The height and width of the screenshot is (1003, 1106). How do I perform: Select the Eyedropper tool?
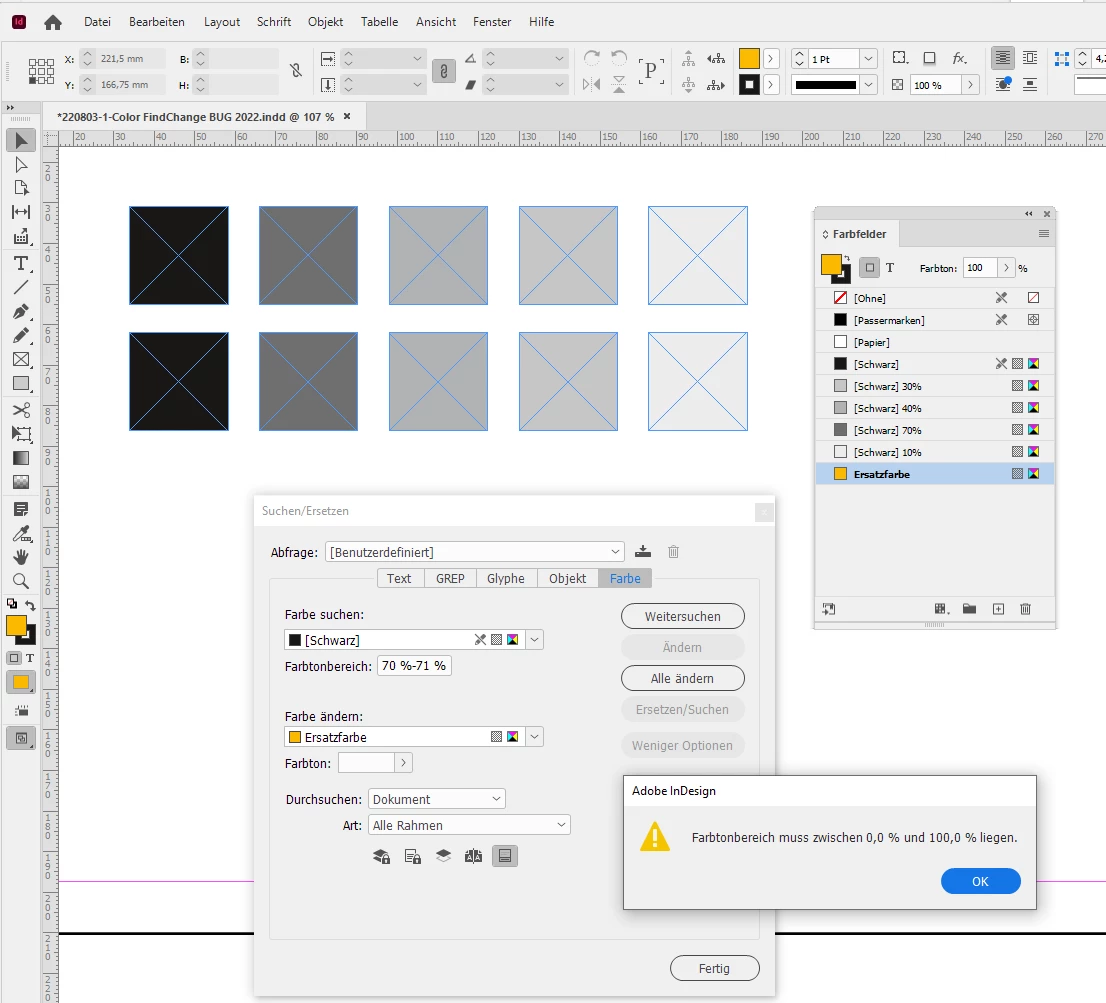tap(21, 533)
